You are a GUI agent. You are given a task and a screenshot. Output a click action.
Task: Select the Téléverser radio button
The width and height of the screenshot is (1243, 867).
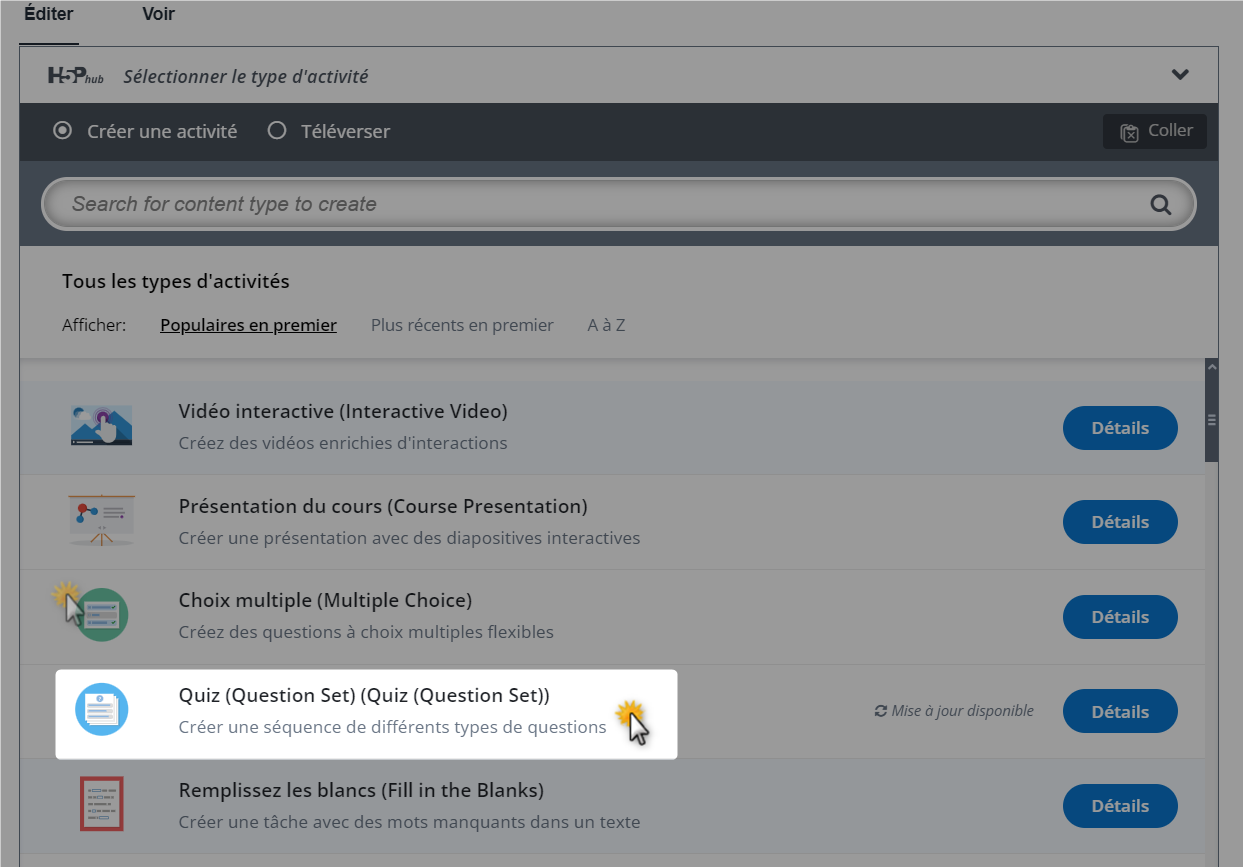point(277,131)
